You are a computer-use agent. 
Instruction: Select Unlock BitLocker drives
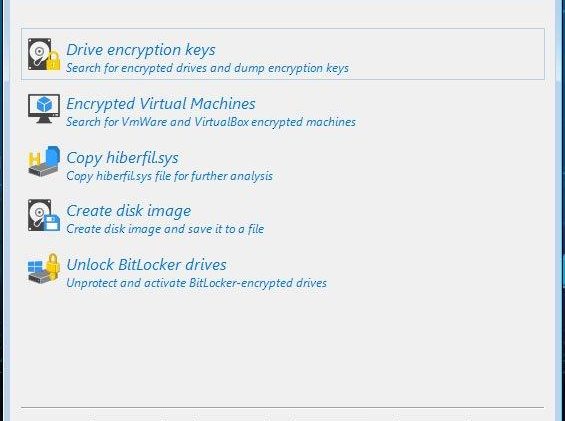click(146, 265)
